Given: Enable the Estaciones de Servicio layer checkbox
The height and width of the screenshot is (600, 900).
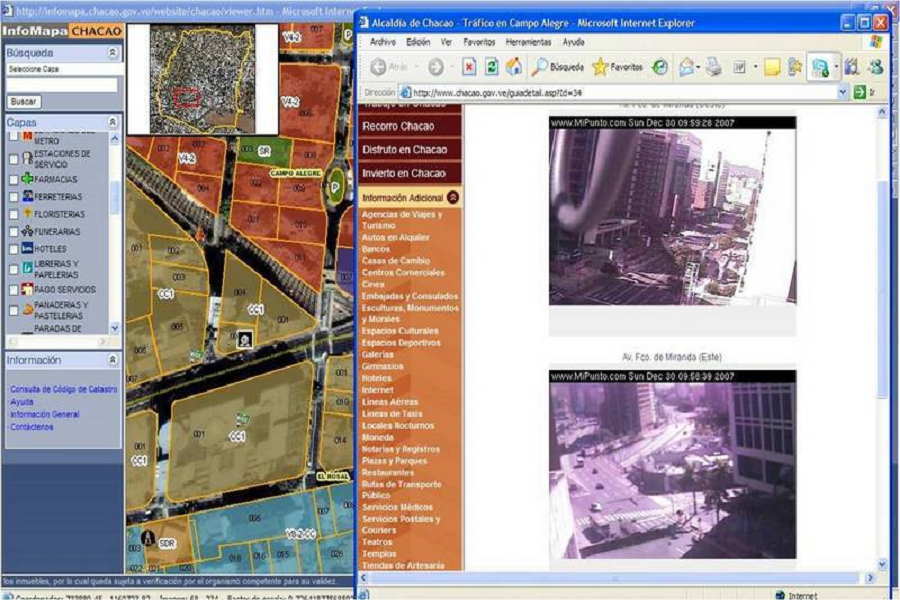Looking at the screenshot, I should pyautogui.click(x=14, y=159).
